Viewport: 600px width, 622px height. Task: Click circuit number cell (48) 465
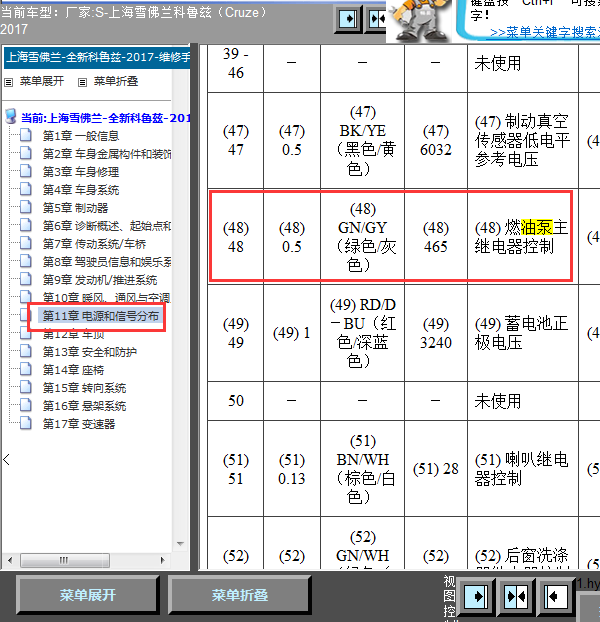point(436,237)
